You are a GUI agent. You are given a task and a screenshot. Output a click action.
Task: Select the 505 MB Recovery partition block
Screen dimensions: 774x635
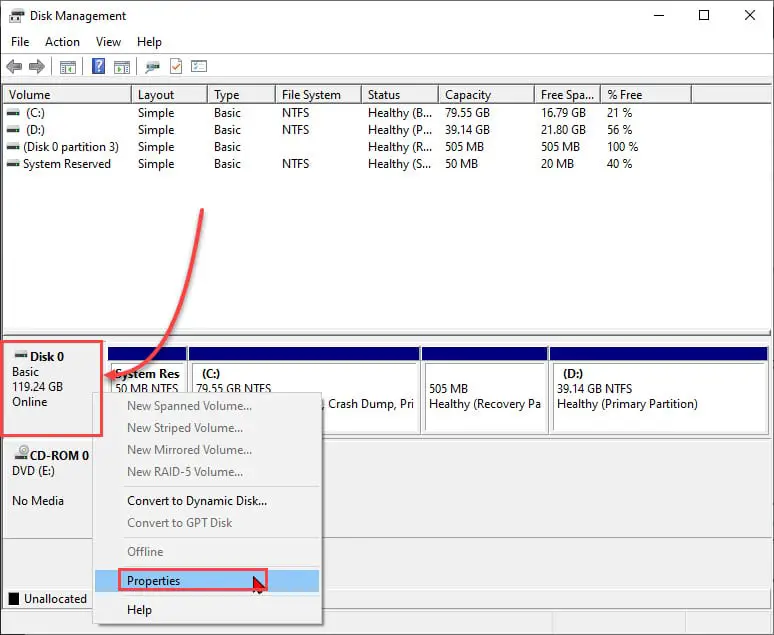484,395
